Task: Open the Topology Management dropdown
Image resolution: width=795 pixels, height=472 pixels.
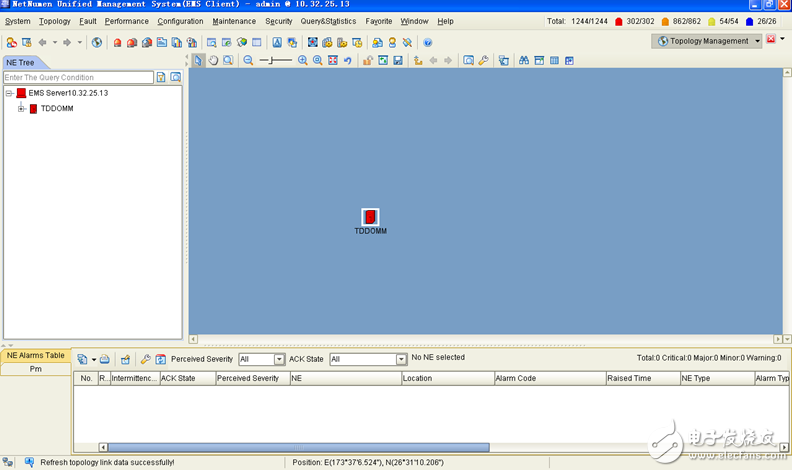Action: 757,41
